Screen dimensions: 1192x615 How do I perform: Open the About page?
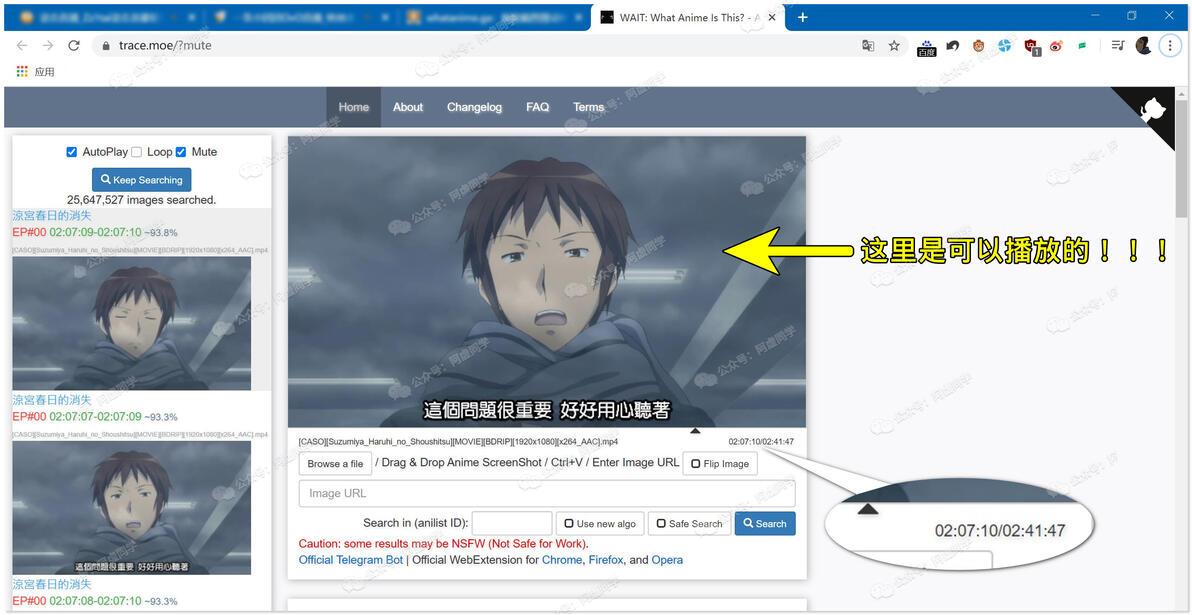coord(407,107)
